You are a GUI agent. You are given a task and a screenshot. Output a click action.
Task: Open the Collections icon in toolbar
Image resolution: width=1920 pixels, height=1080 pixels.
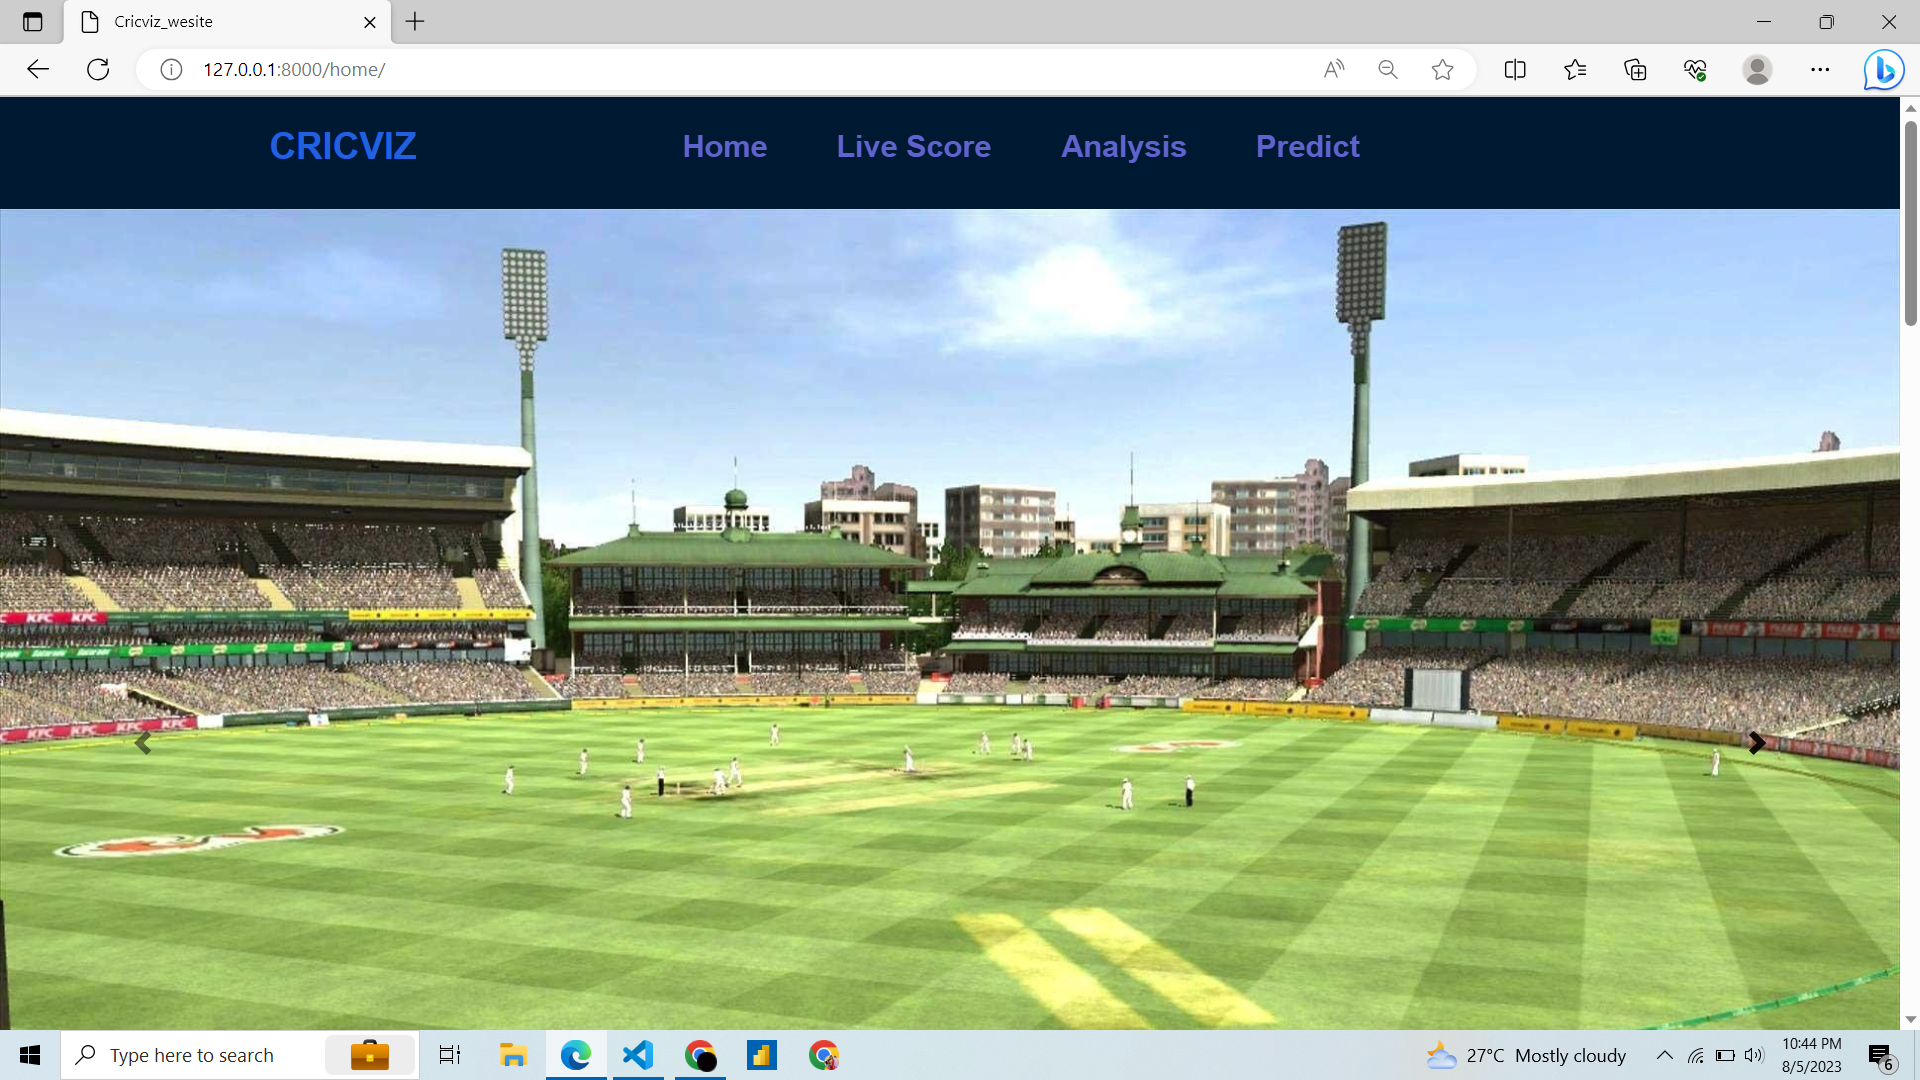tap(1635, 69)
